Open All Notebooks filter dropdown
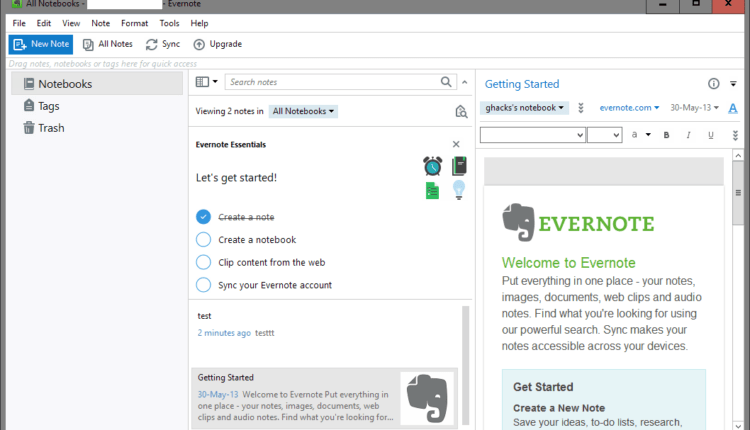The height and width of the screenshot is (430, 750). pos(303,111)
